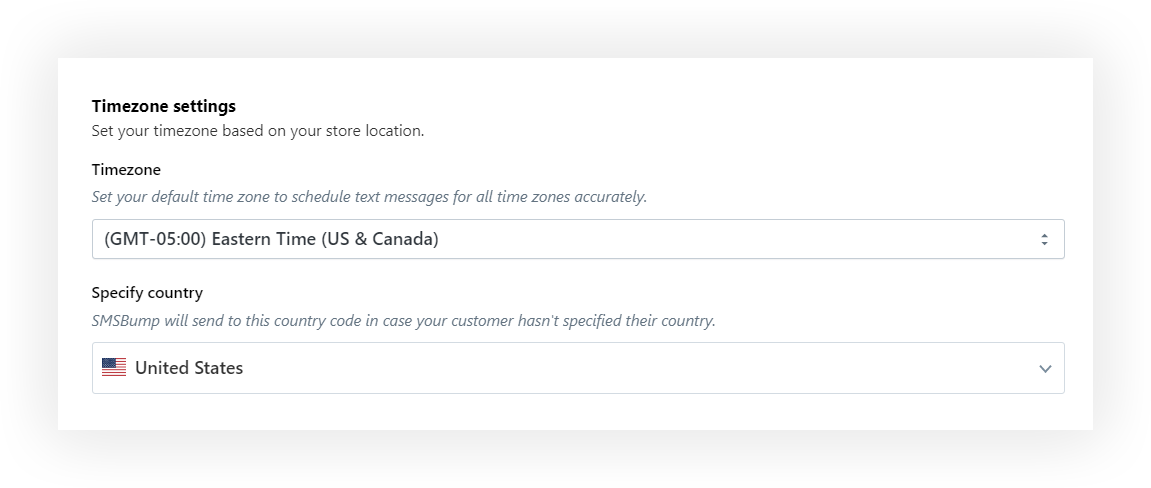Click the Specify country label
1151x488 pixels.
click(147, 293)
